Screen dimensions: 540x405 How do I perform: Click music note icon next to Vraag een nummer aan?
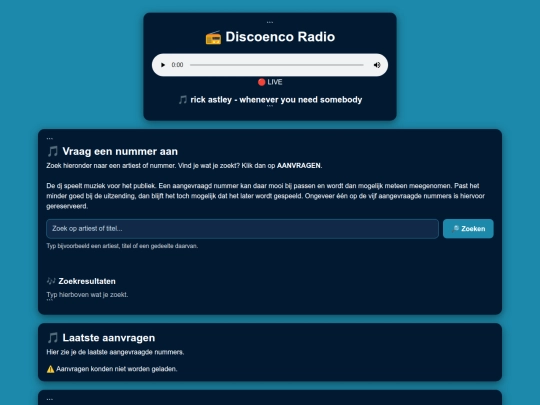53,152
